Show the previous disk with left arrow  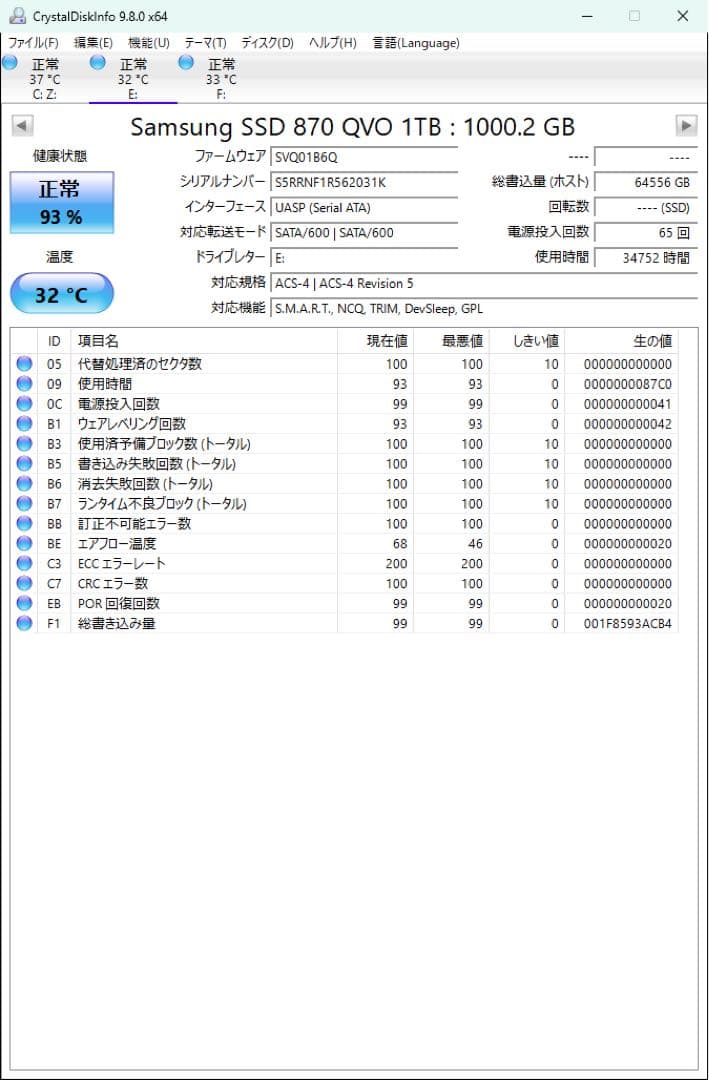click(23, 126)
